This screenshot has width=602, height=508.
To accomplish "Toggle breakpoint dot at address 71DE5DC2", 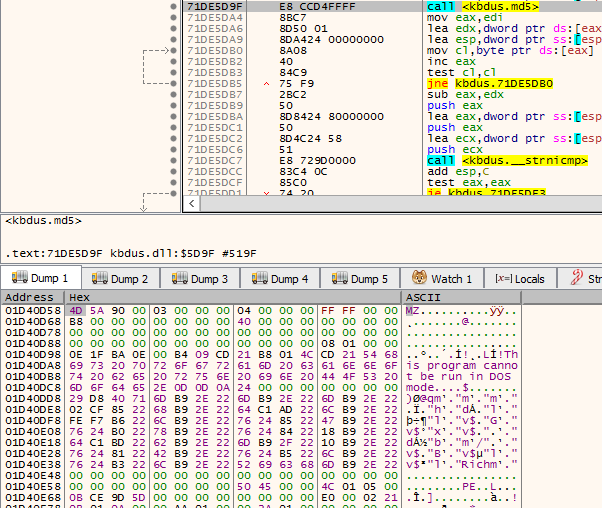I will coord(174,138).
